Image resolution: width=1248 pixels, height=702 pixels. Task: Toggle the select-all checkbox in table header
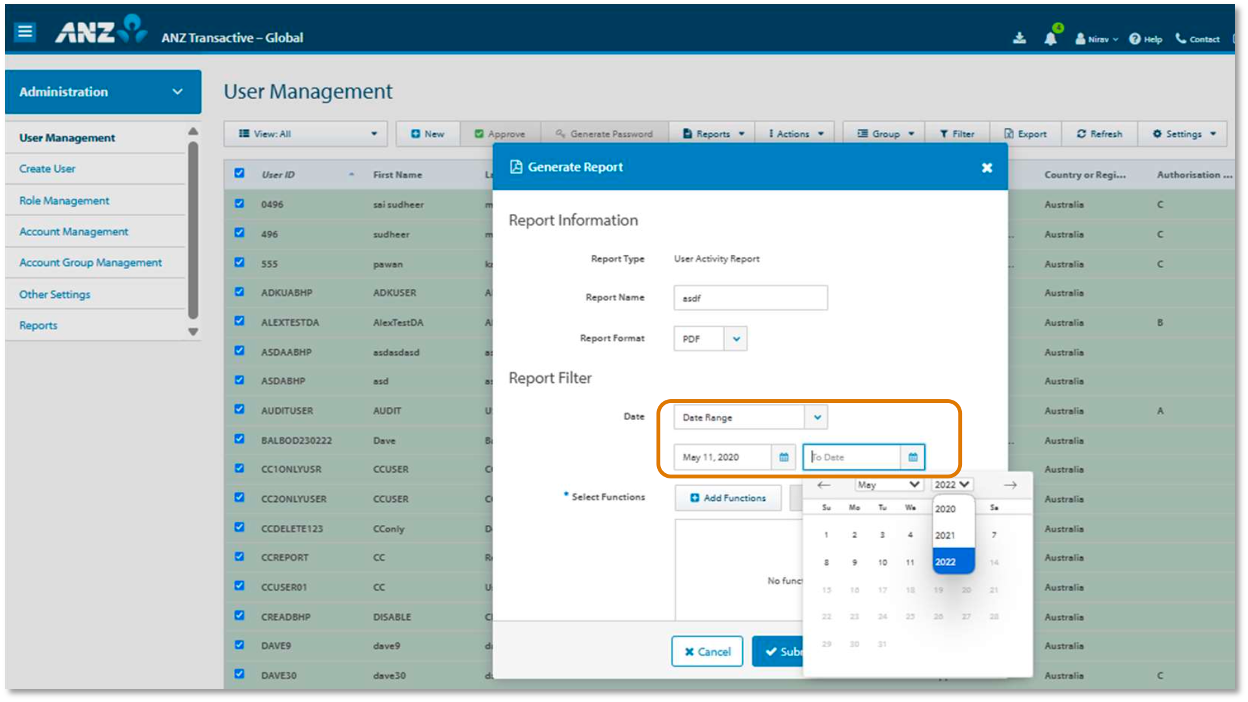point(239,174)
